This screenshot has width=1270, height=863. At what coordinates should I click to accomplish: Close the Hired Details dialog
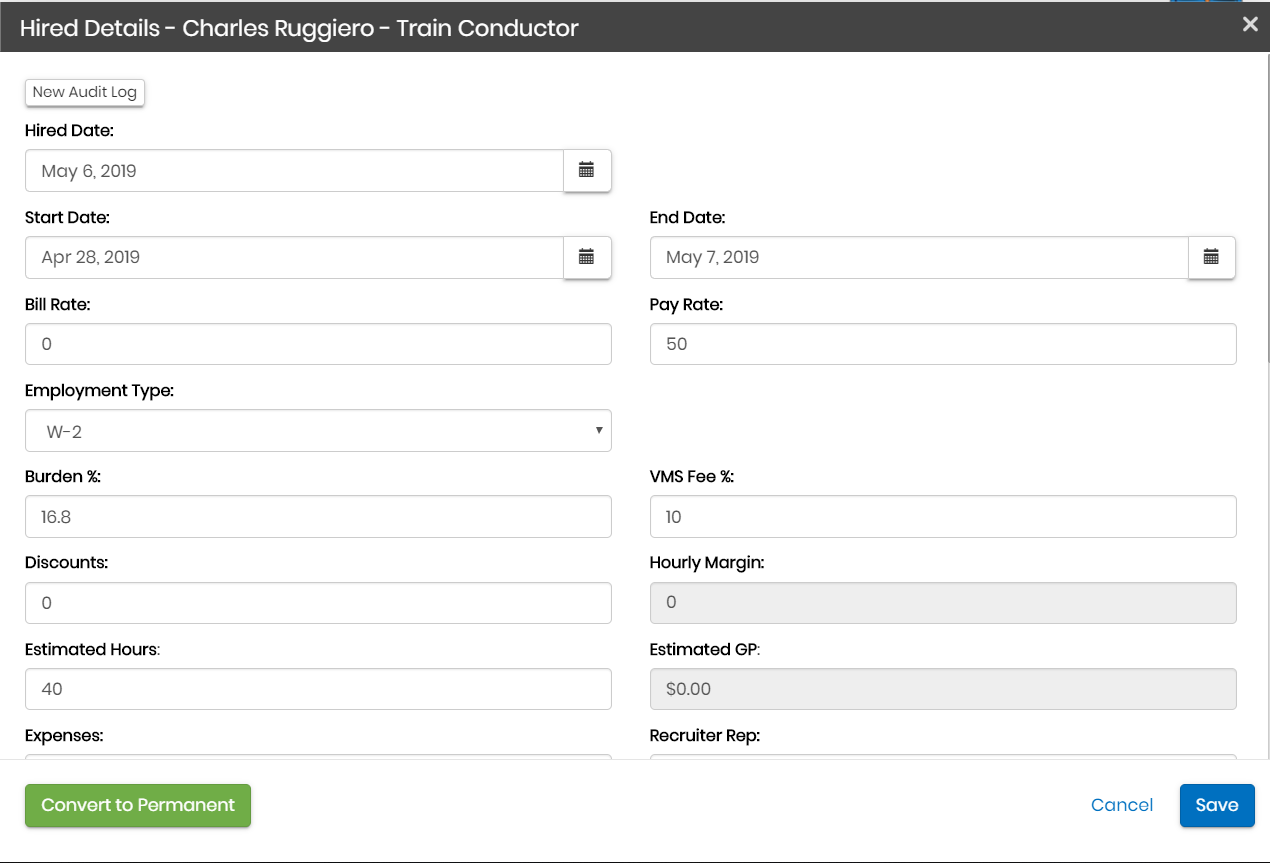tap(1250, 25)
